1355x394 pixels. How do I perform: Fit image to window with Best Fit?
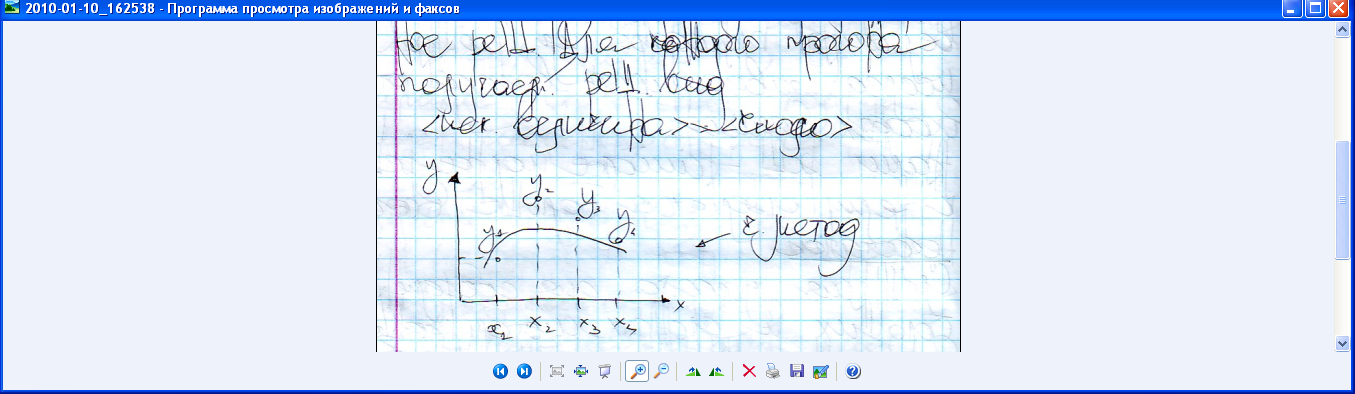[x=557, y=372]
